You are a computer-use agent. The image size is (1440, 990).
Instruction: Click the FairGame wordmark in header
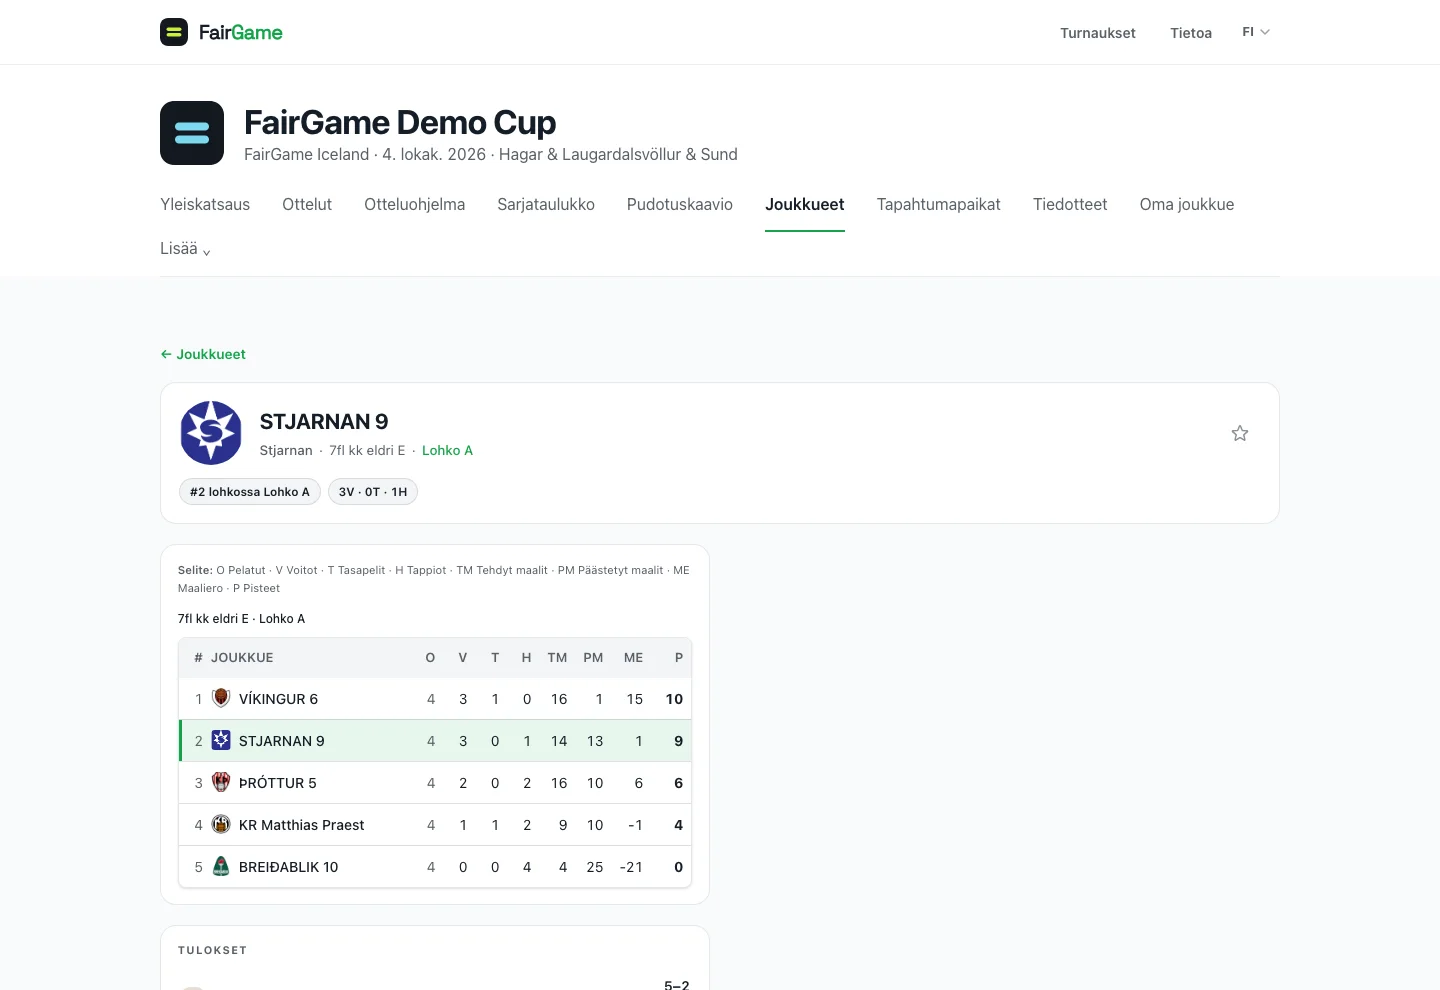tap(241, 33)
